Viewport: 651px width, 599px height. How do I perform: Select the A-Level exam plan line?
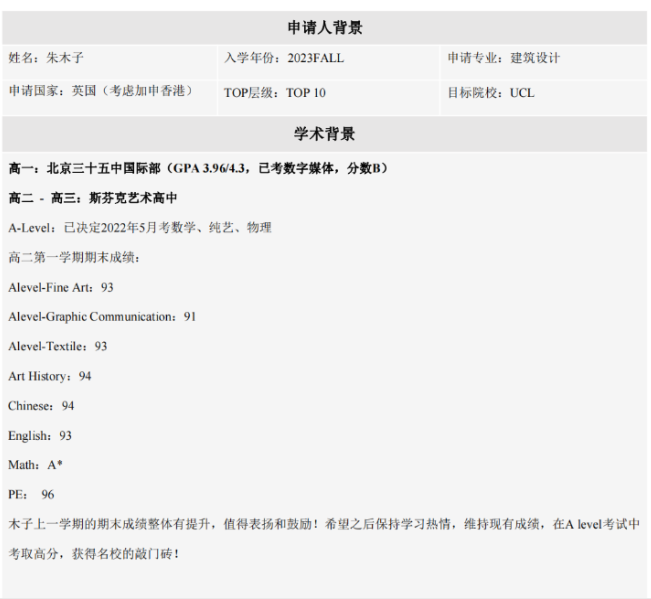140,228
